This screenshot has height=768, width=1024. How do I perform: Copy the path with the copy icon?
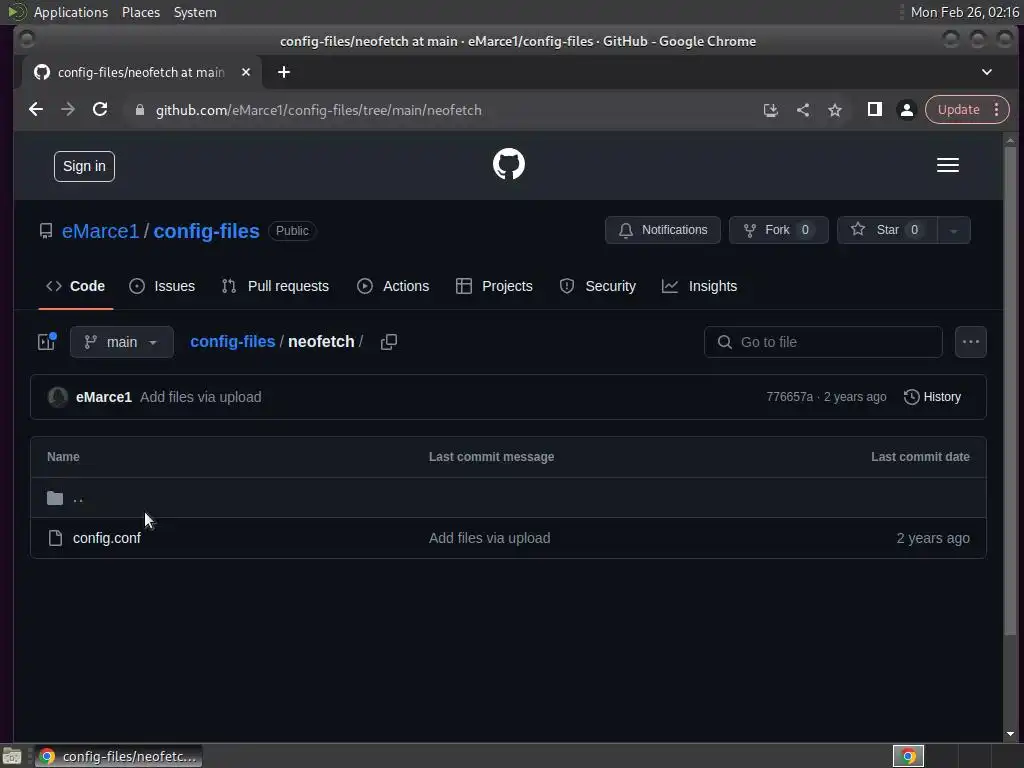coord(389,342)
